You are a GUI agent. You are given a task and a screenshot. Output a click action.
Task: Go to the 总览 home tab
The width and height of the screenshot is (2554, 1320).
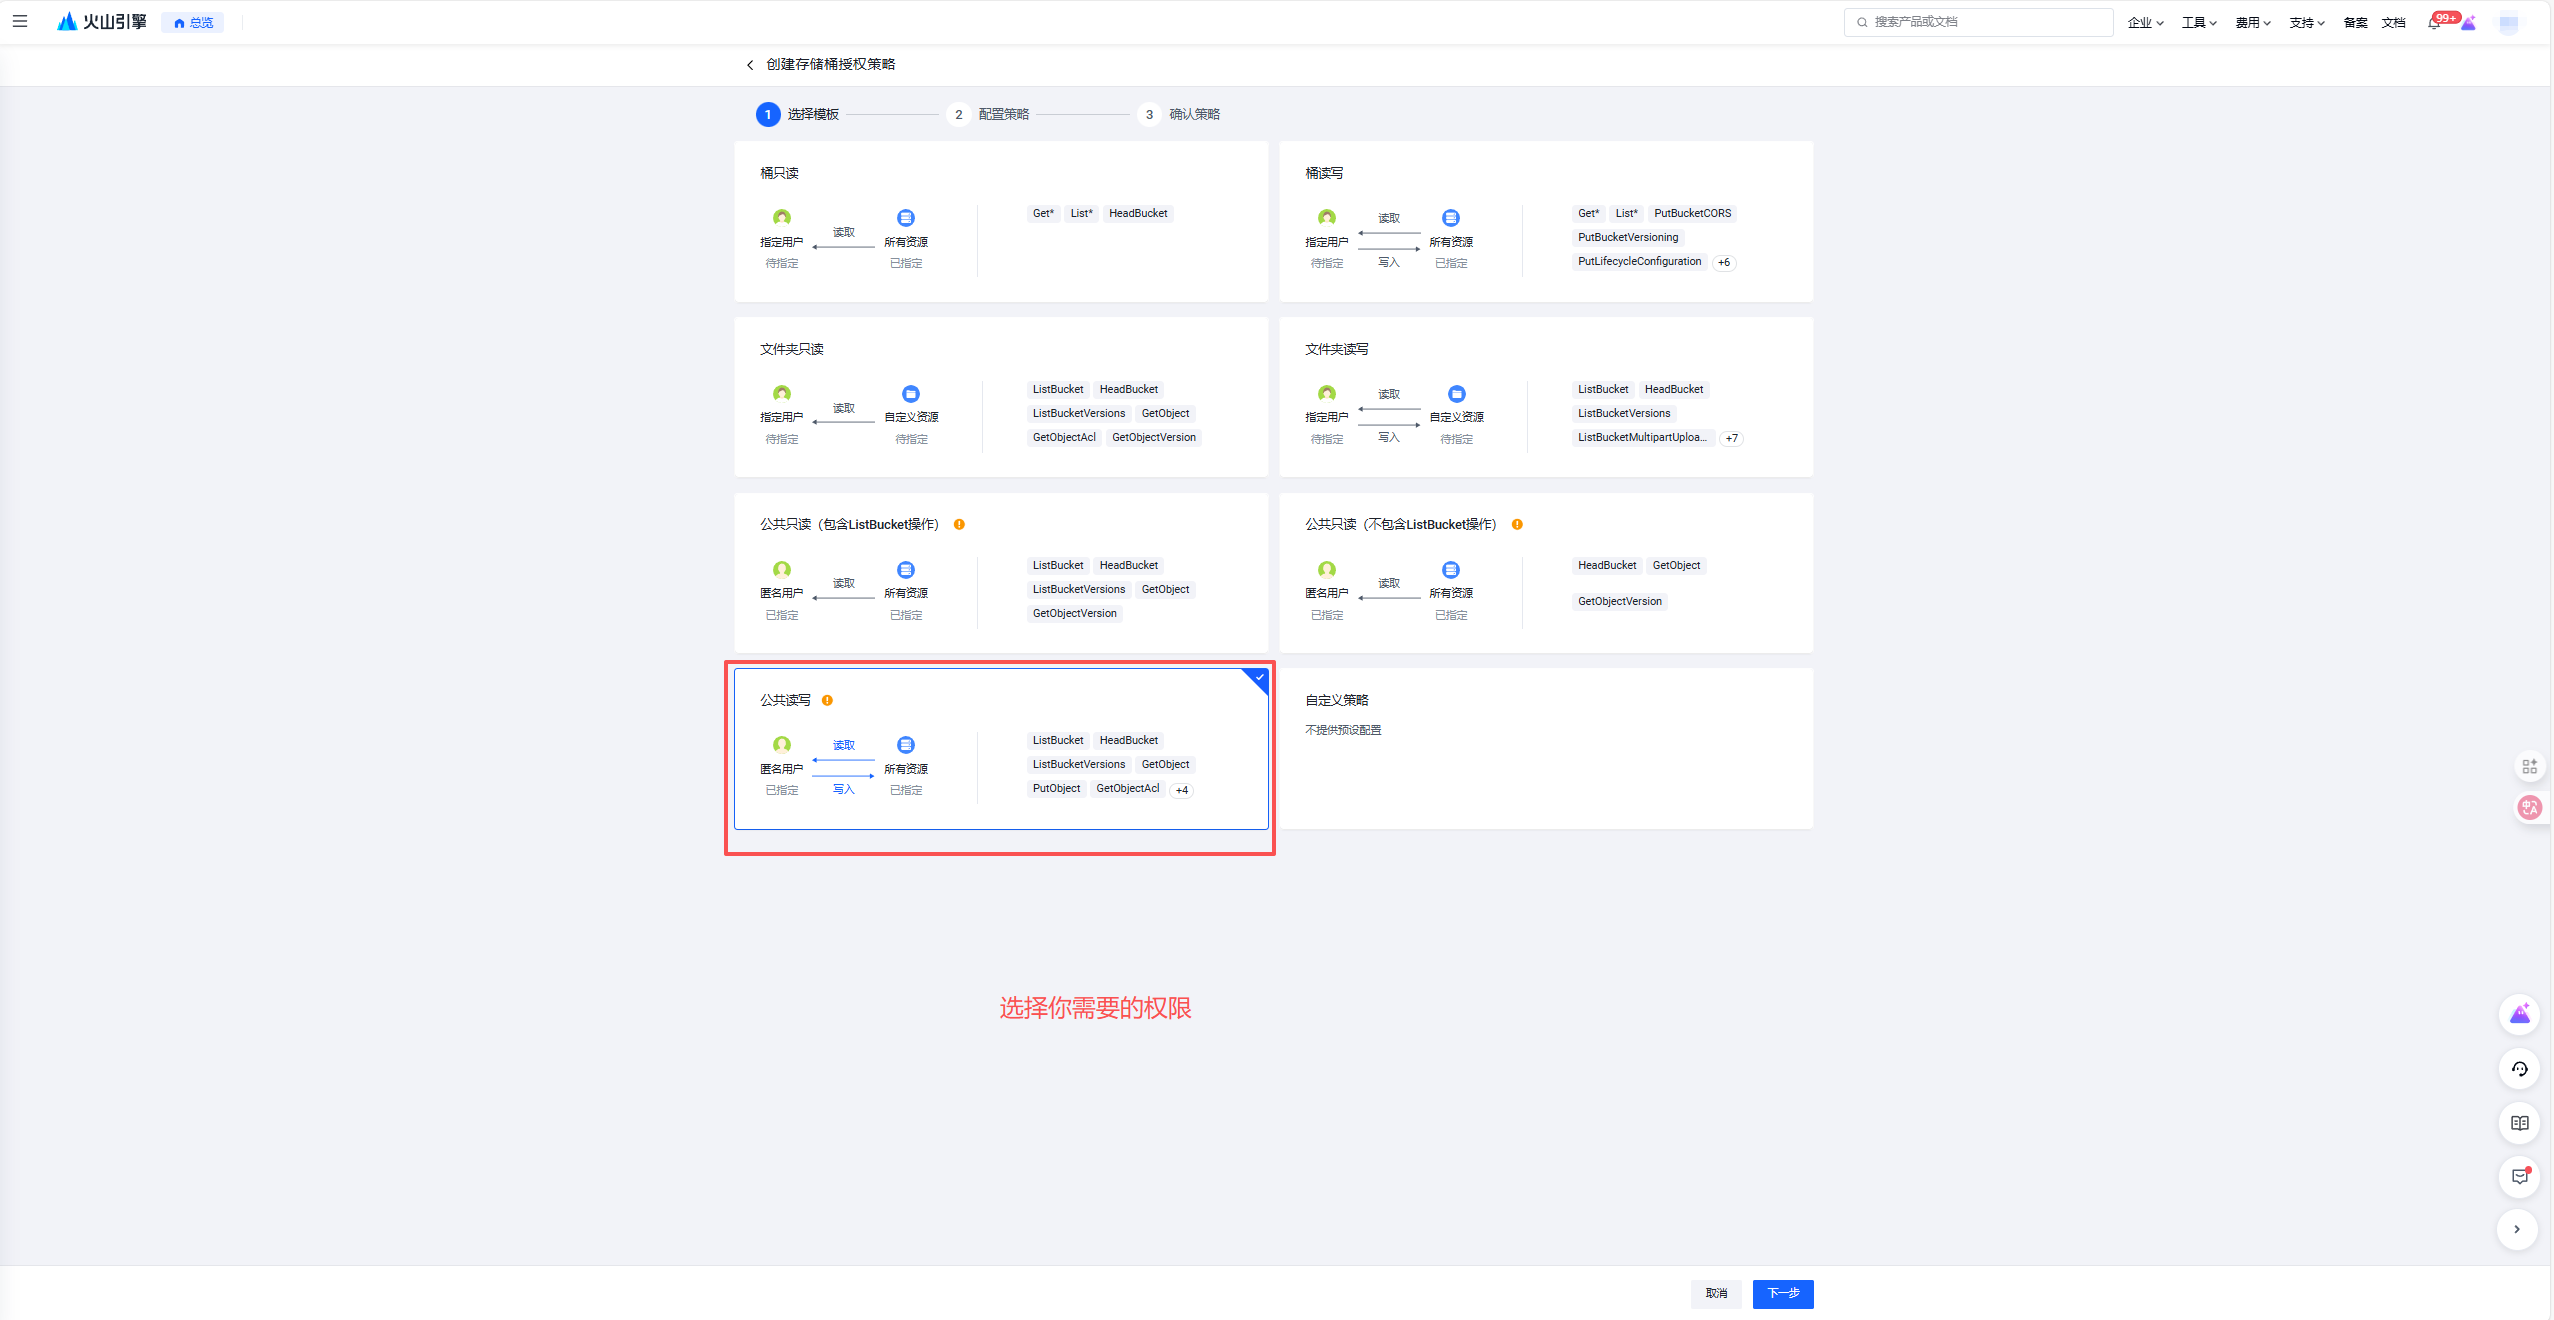(x=193, y=23)
